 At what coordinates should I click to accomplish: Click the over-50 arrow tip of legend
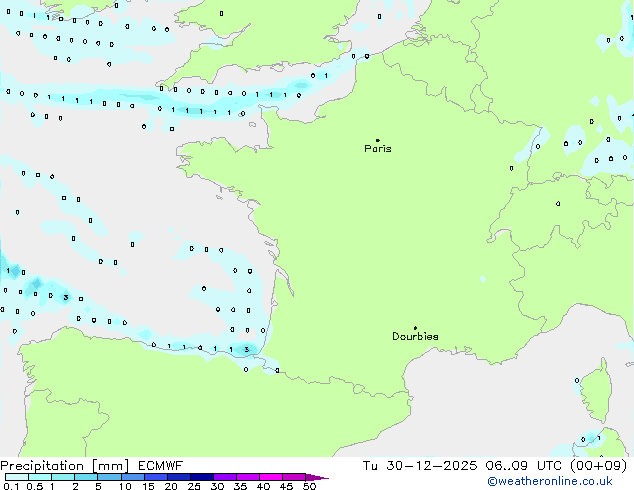pos(317,478)
